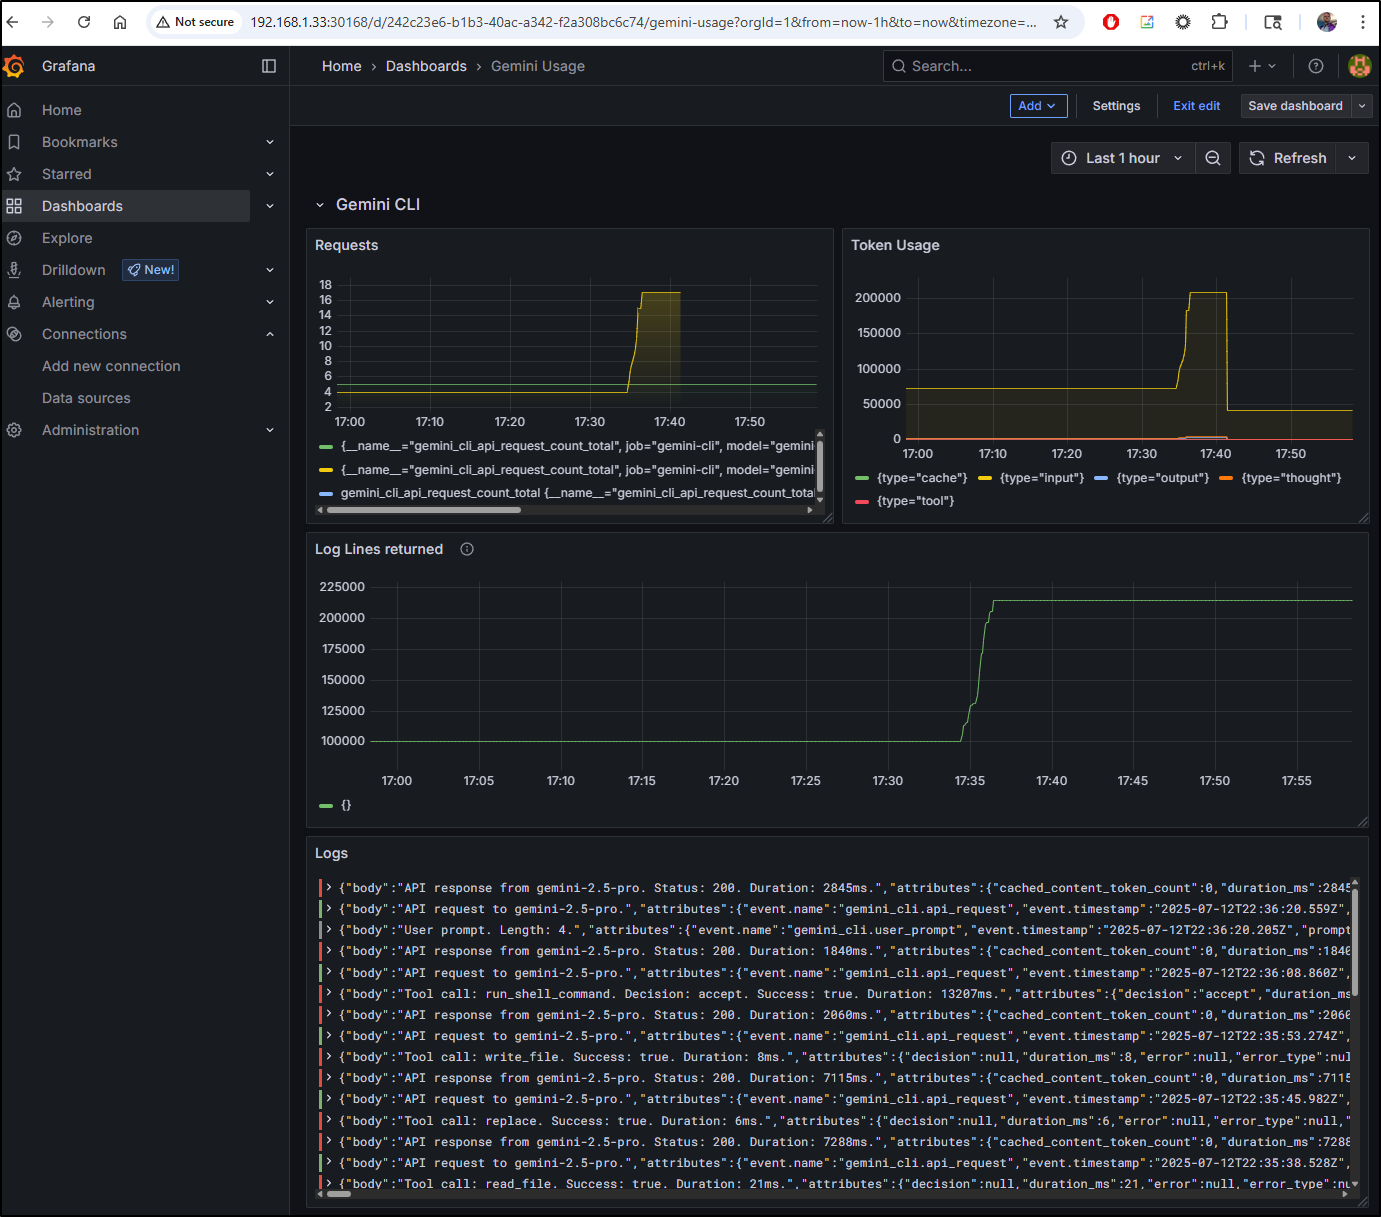Toggle the type="input" legend series
The image size is (1381, 1217).
(x=1031, y=478)
